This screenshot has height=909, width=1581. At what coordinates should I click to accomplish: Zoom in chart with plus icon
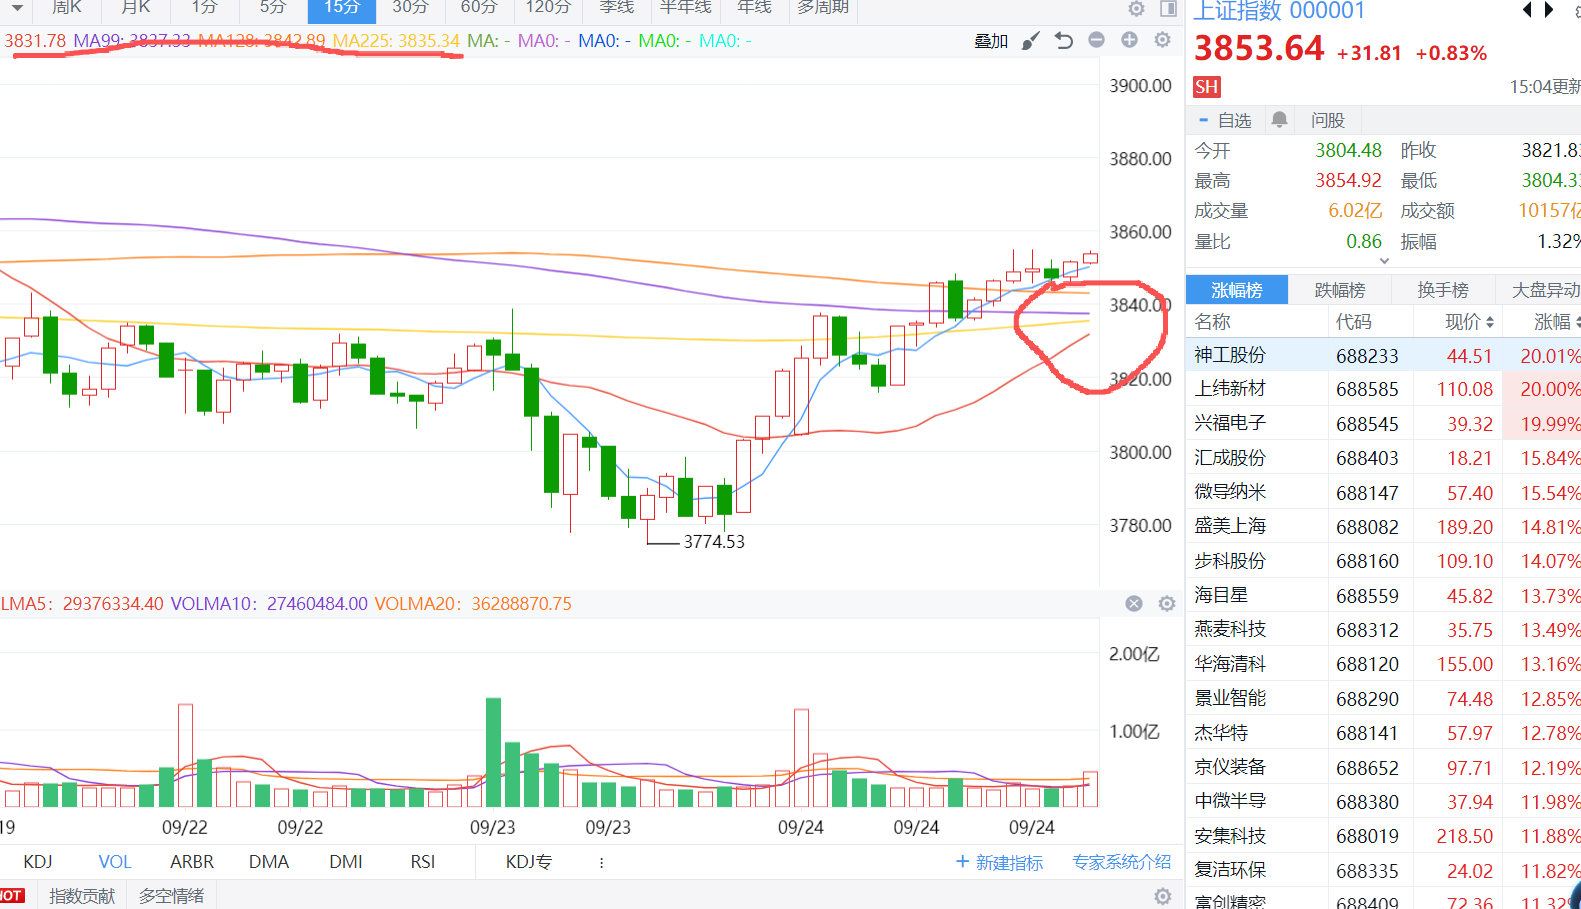point(1129,40)
